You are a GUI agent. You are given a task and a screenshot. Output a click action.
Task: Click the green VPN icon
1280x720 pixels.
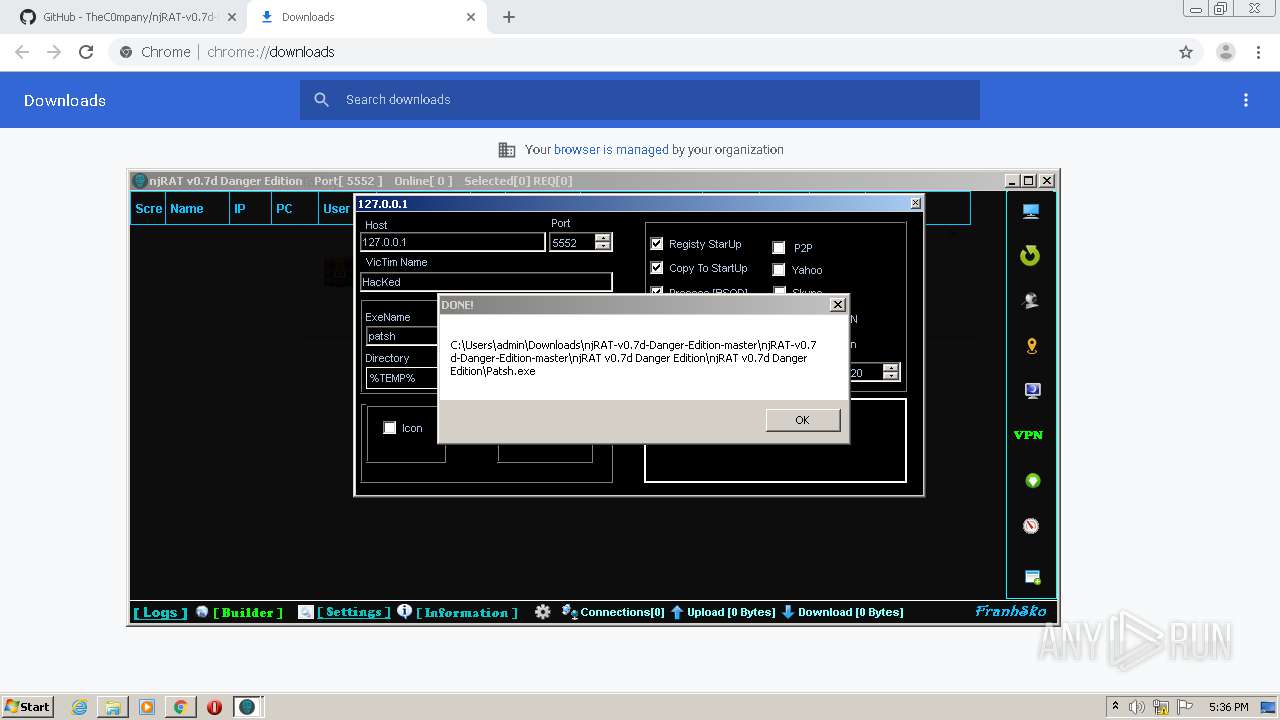coord(1028,435)
